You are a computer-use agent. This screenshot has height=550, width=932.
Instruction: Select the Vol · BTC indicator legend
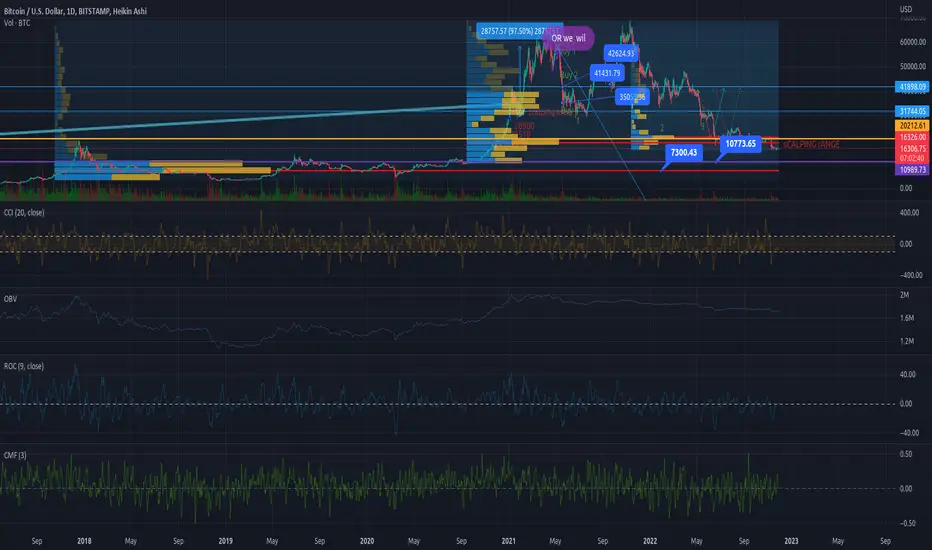click(x=17, y=23)
